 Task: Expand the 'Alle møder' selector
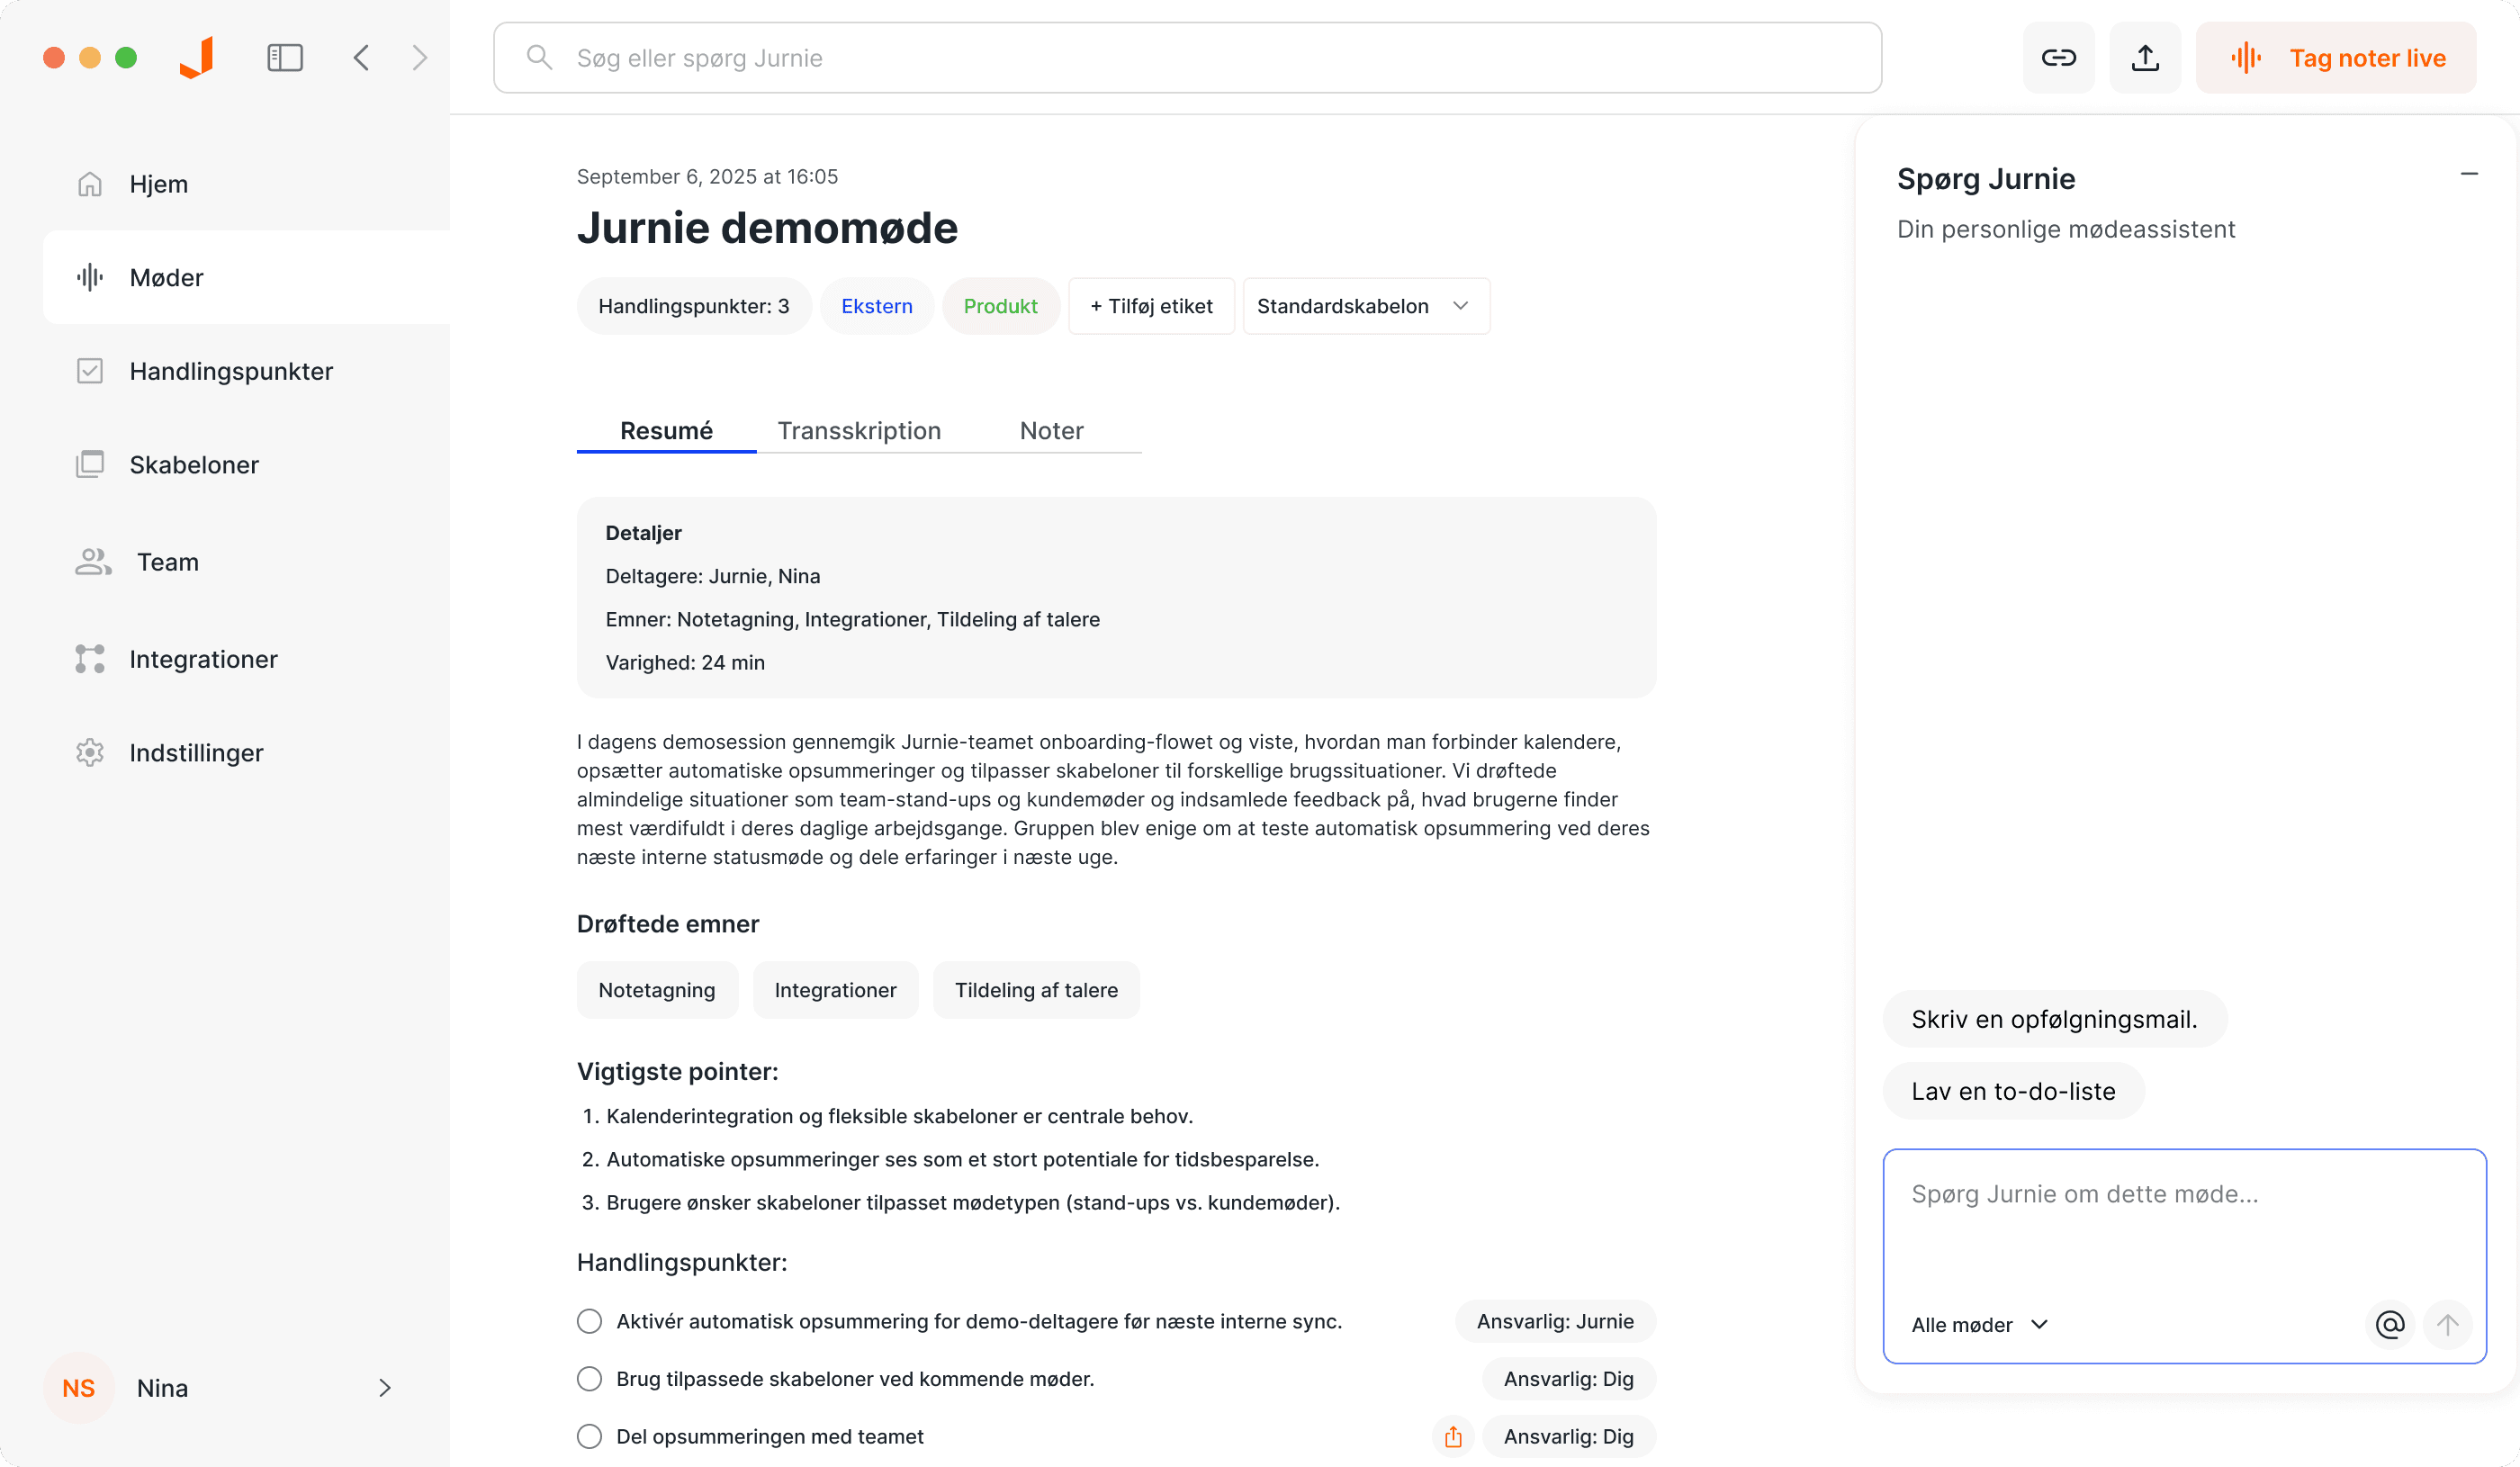(x=1979, y=1324)
